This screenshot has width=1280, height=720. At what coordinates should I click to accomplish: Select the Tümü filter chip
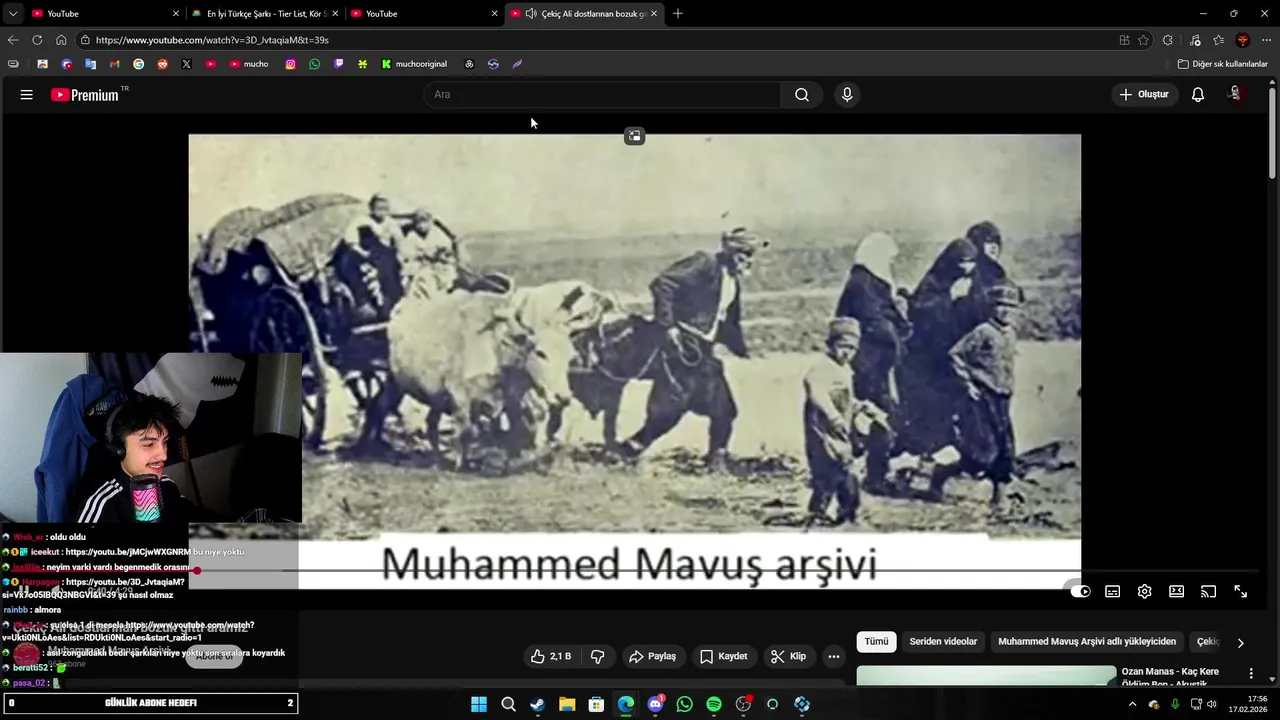pyautogui.click(x=876, y=642)
